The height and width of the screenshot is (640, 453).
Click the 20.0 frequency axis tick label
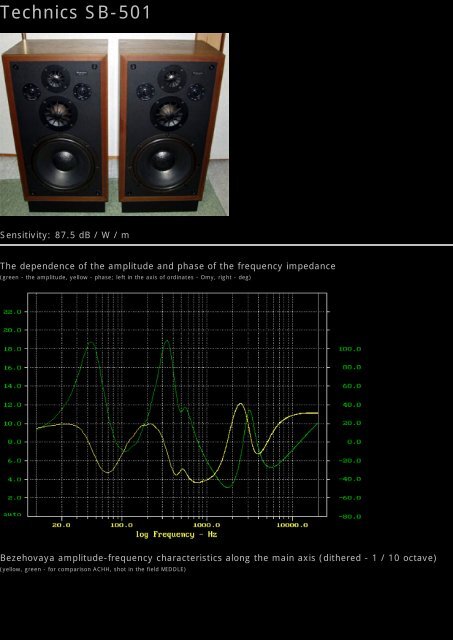point(61,525)
